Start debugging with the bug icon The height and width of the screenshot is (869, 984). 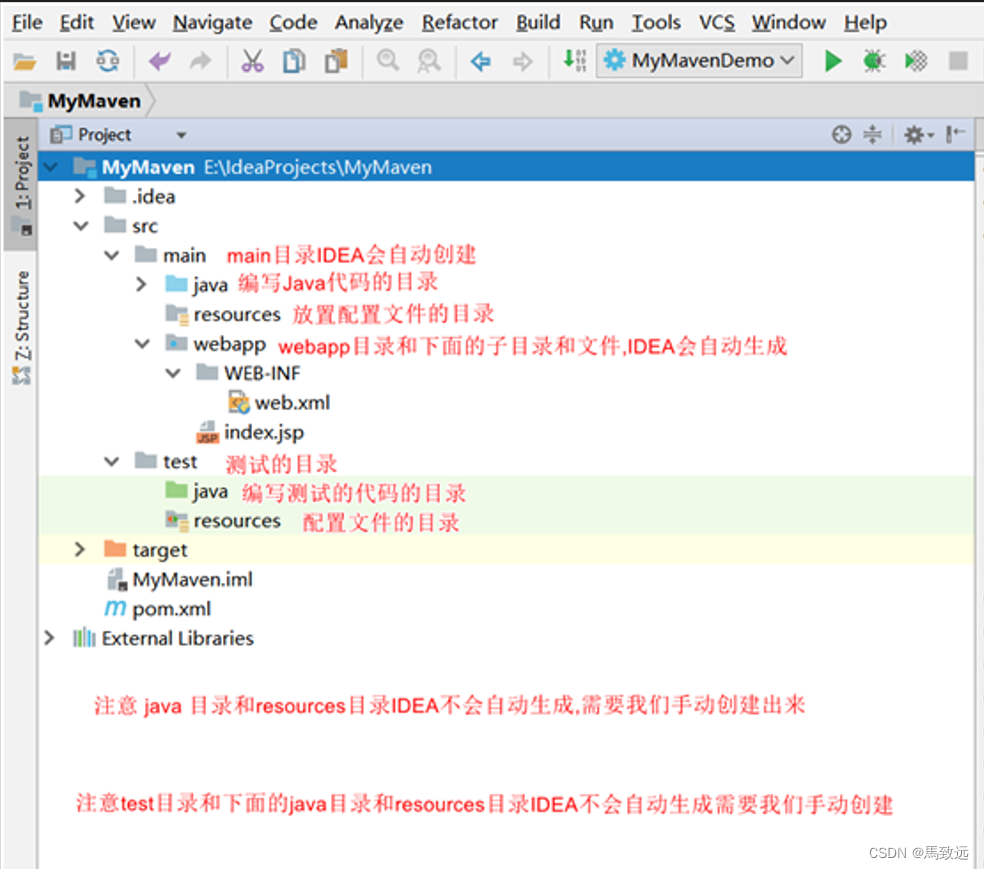874,61
